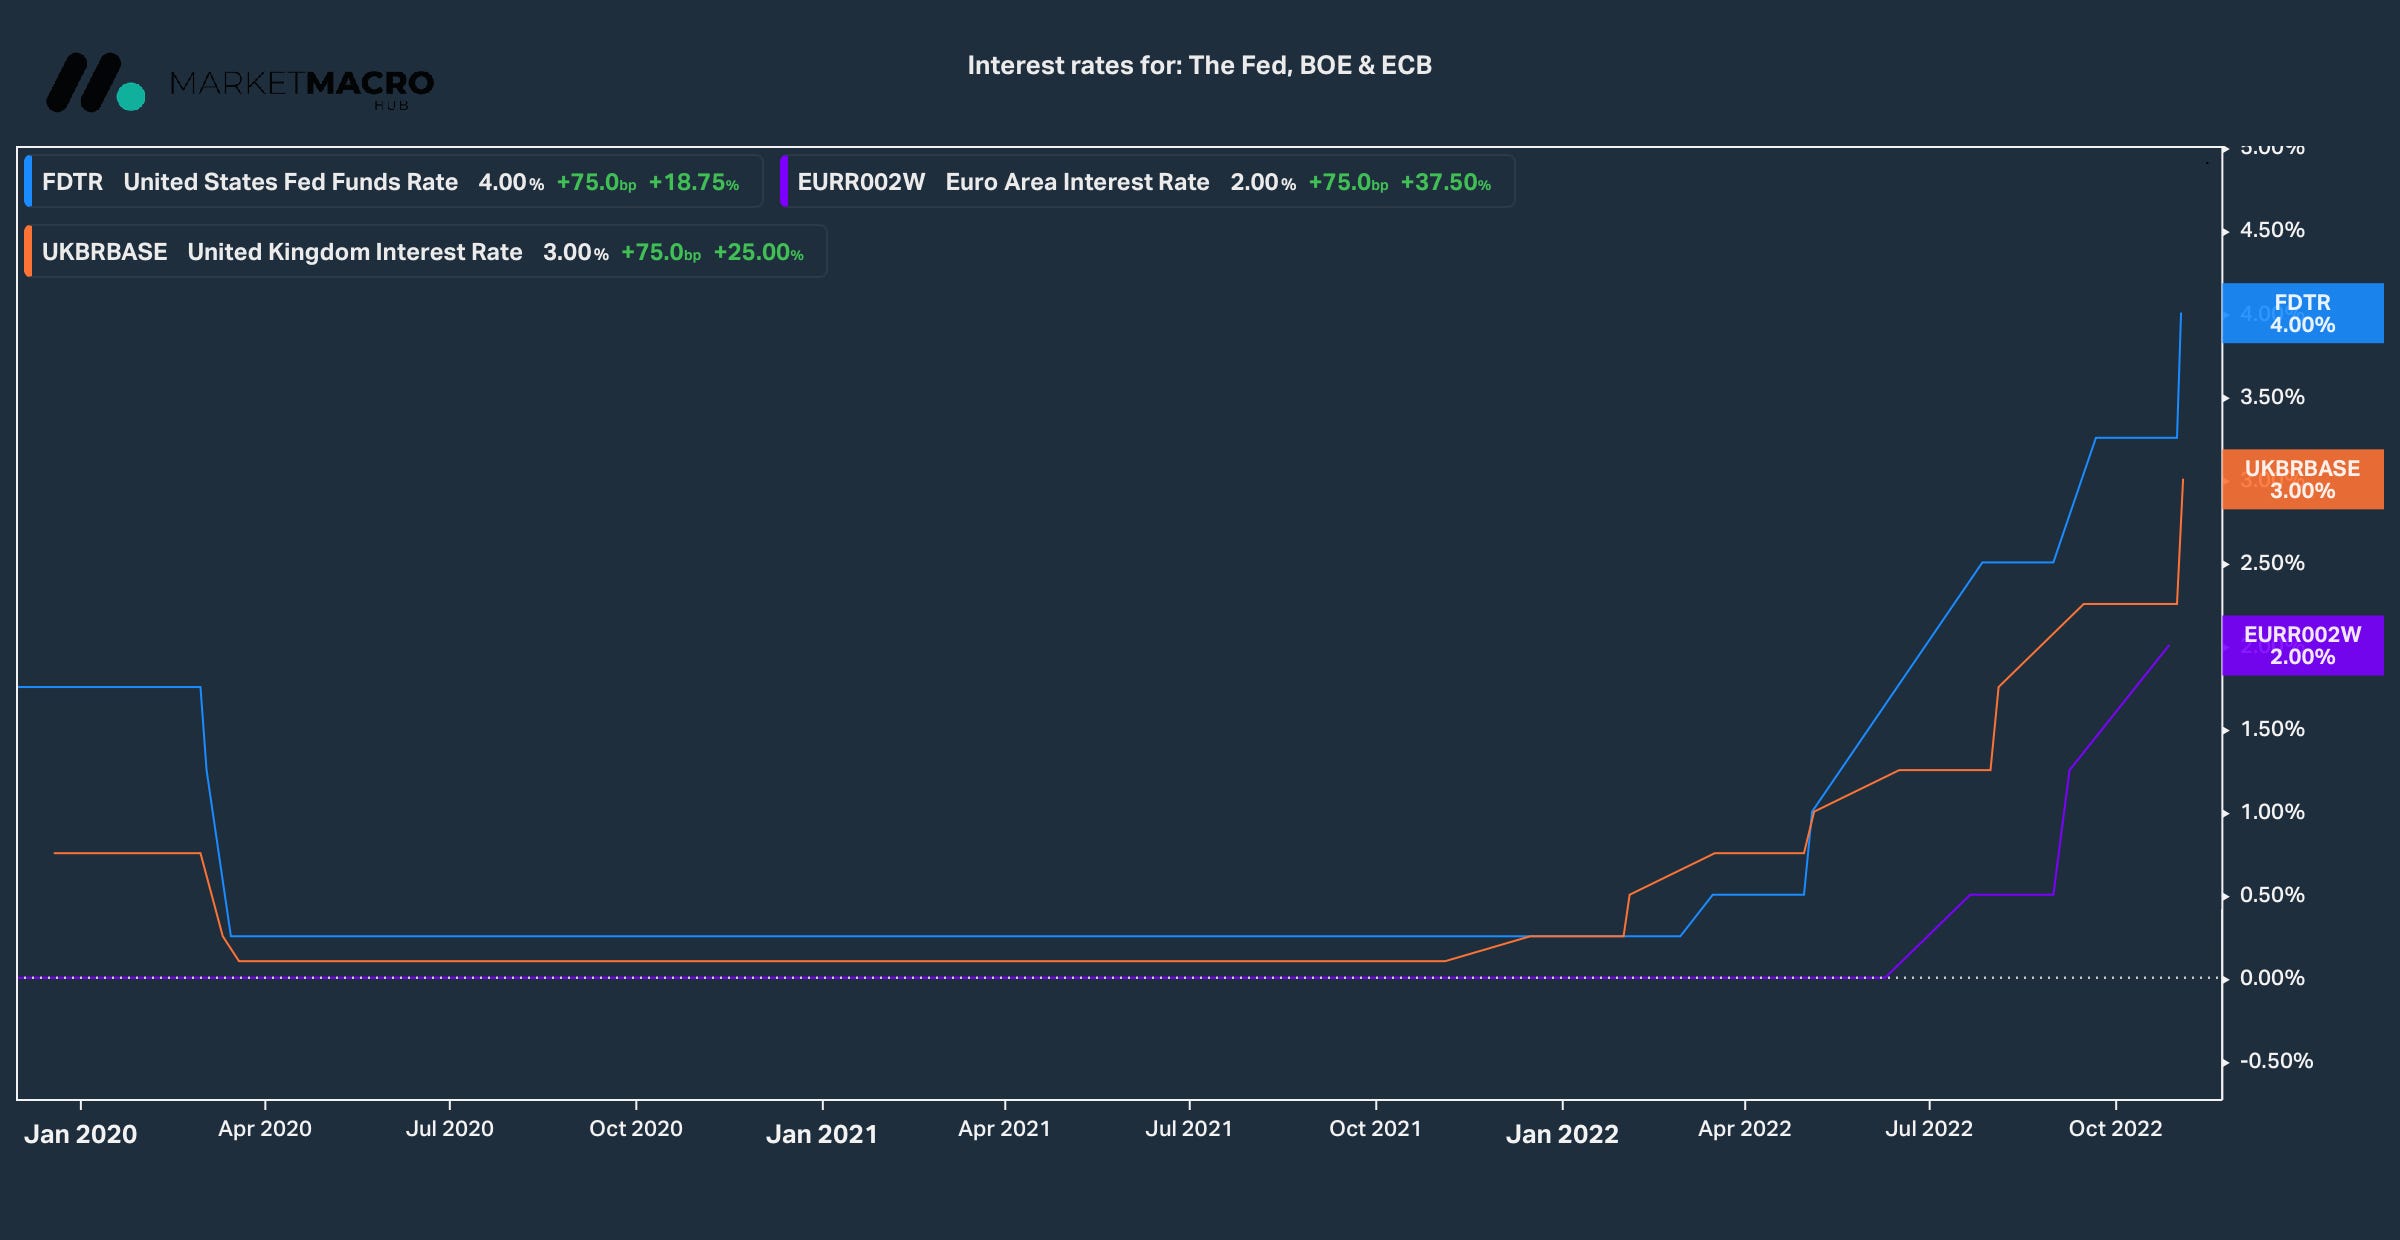The width and height of the screenshot is (2400, 1240).
Task: Click the Jan 2020 axis label
Action: pos(80,1134)
